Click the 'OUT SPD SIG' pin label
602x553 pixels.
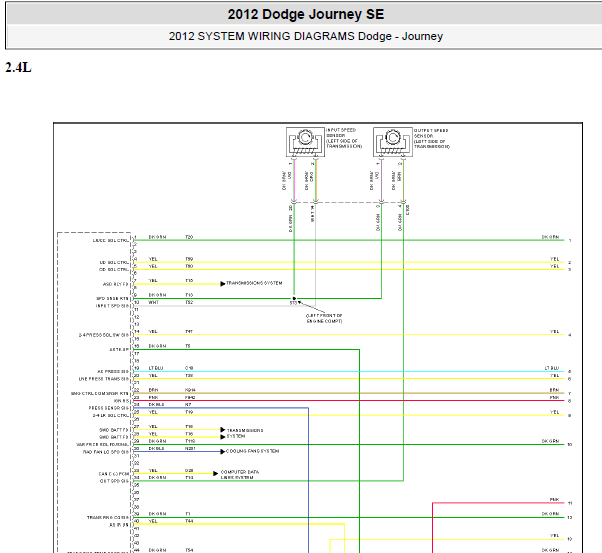(x=114, y=481)
